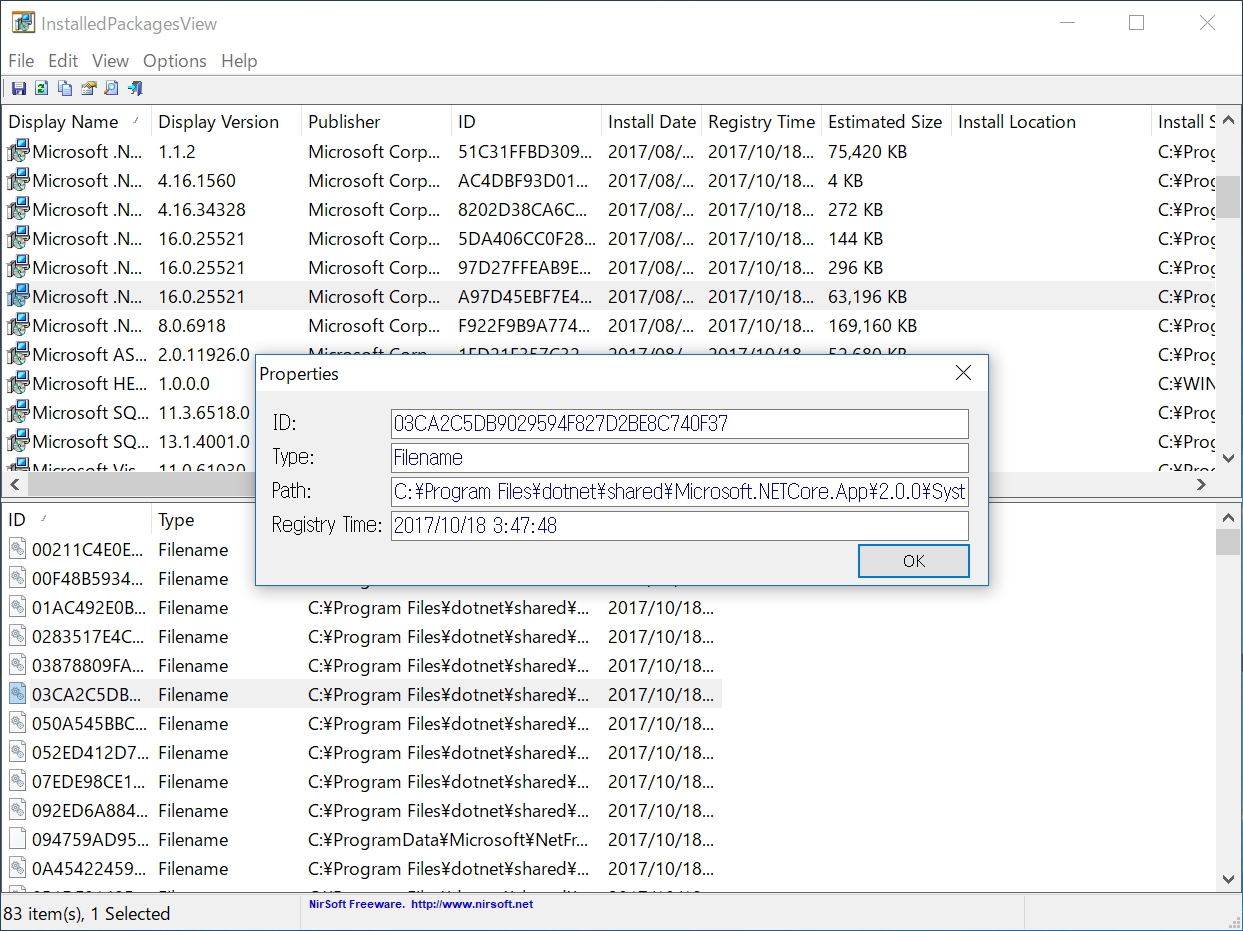Close the Properties dialog with X

963,373
